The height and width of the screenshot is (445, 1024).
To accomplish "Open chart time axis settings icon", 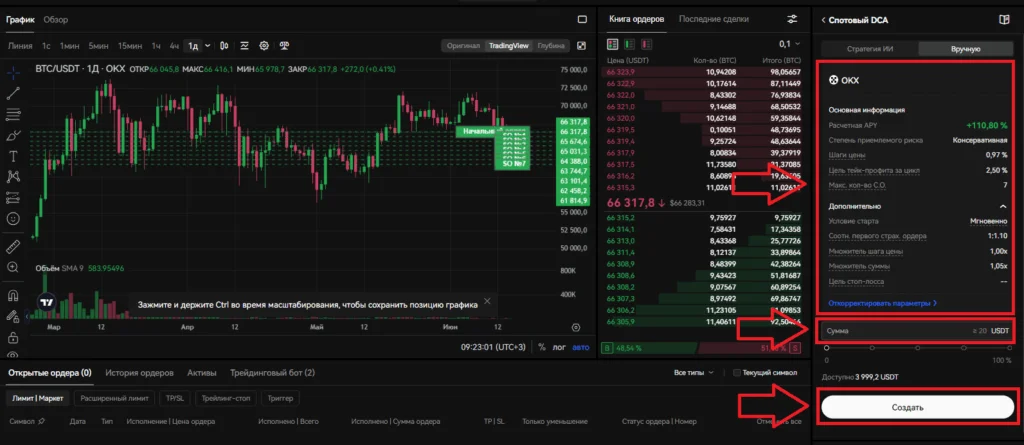I will [575, 327].
